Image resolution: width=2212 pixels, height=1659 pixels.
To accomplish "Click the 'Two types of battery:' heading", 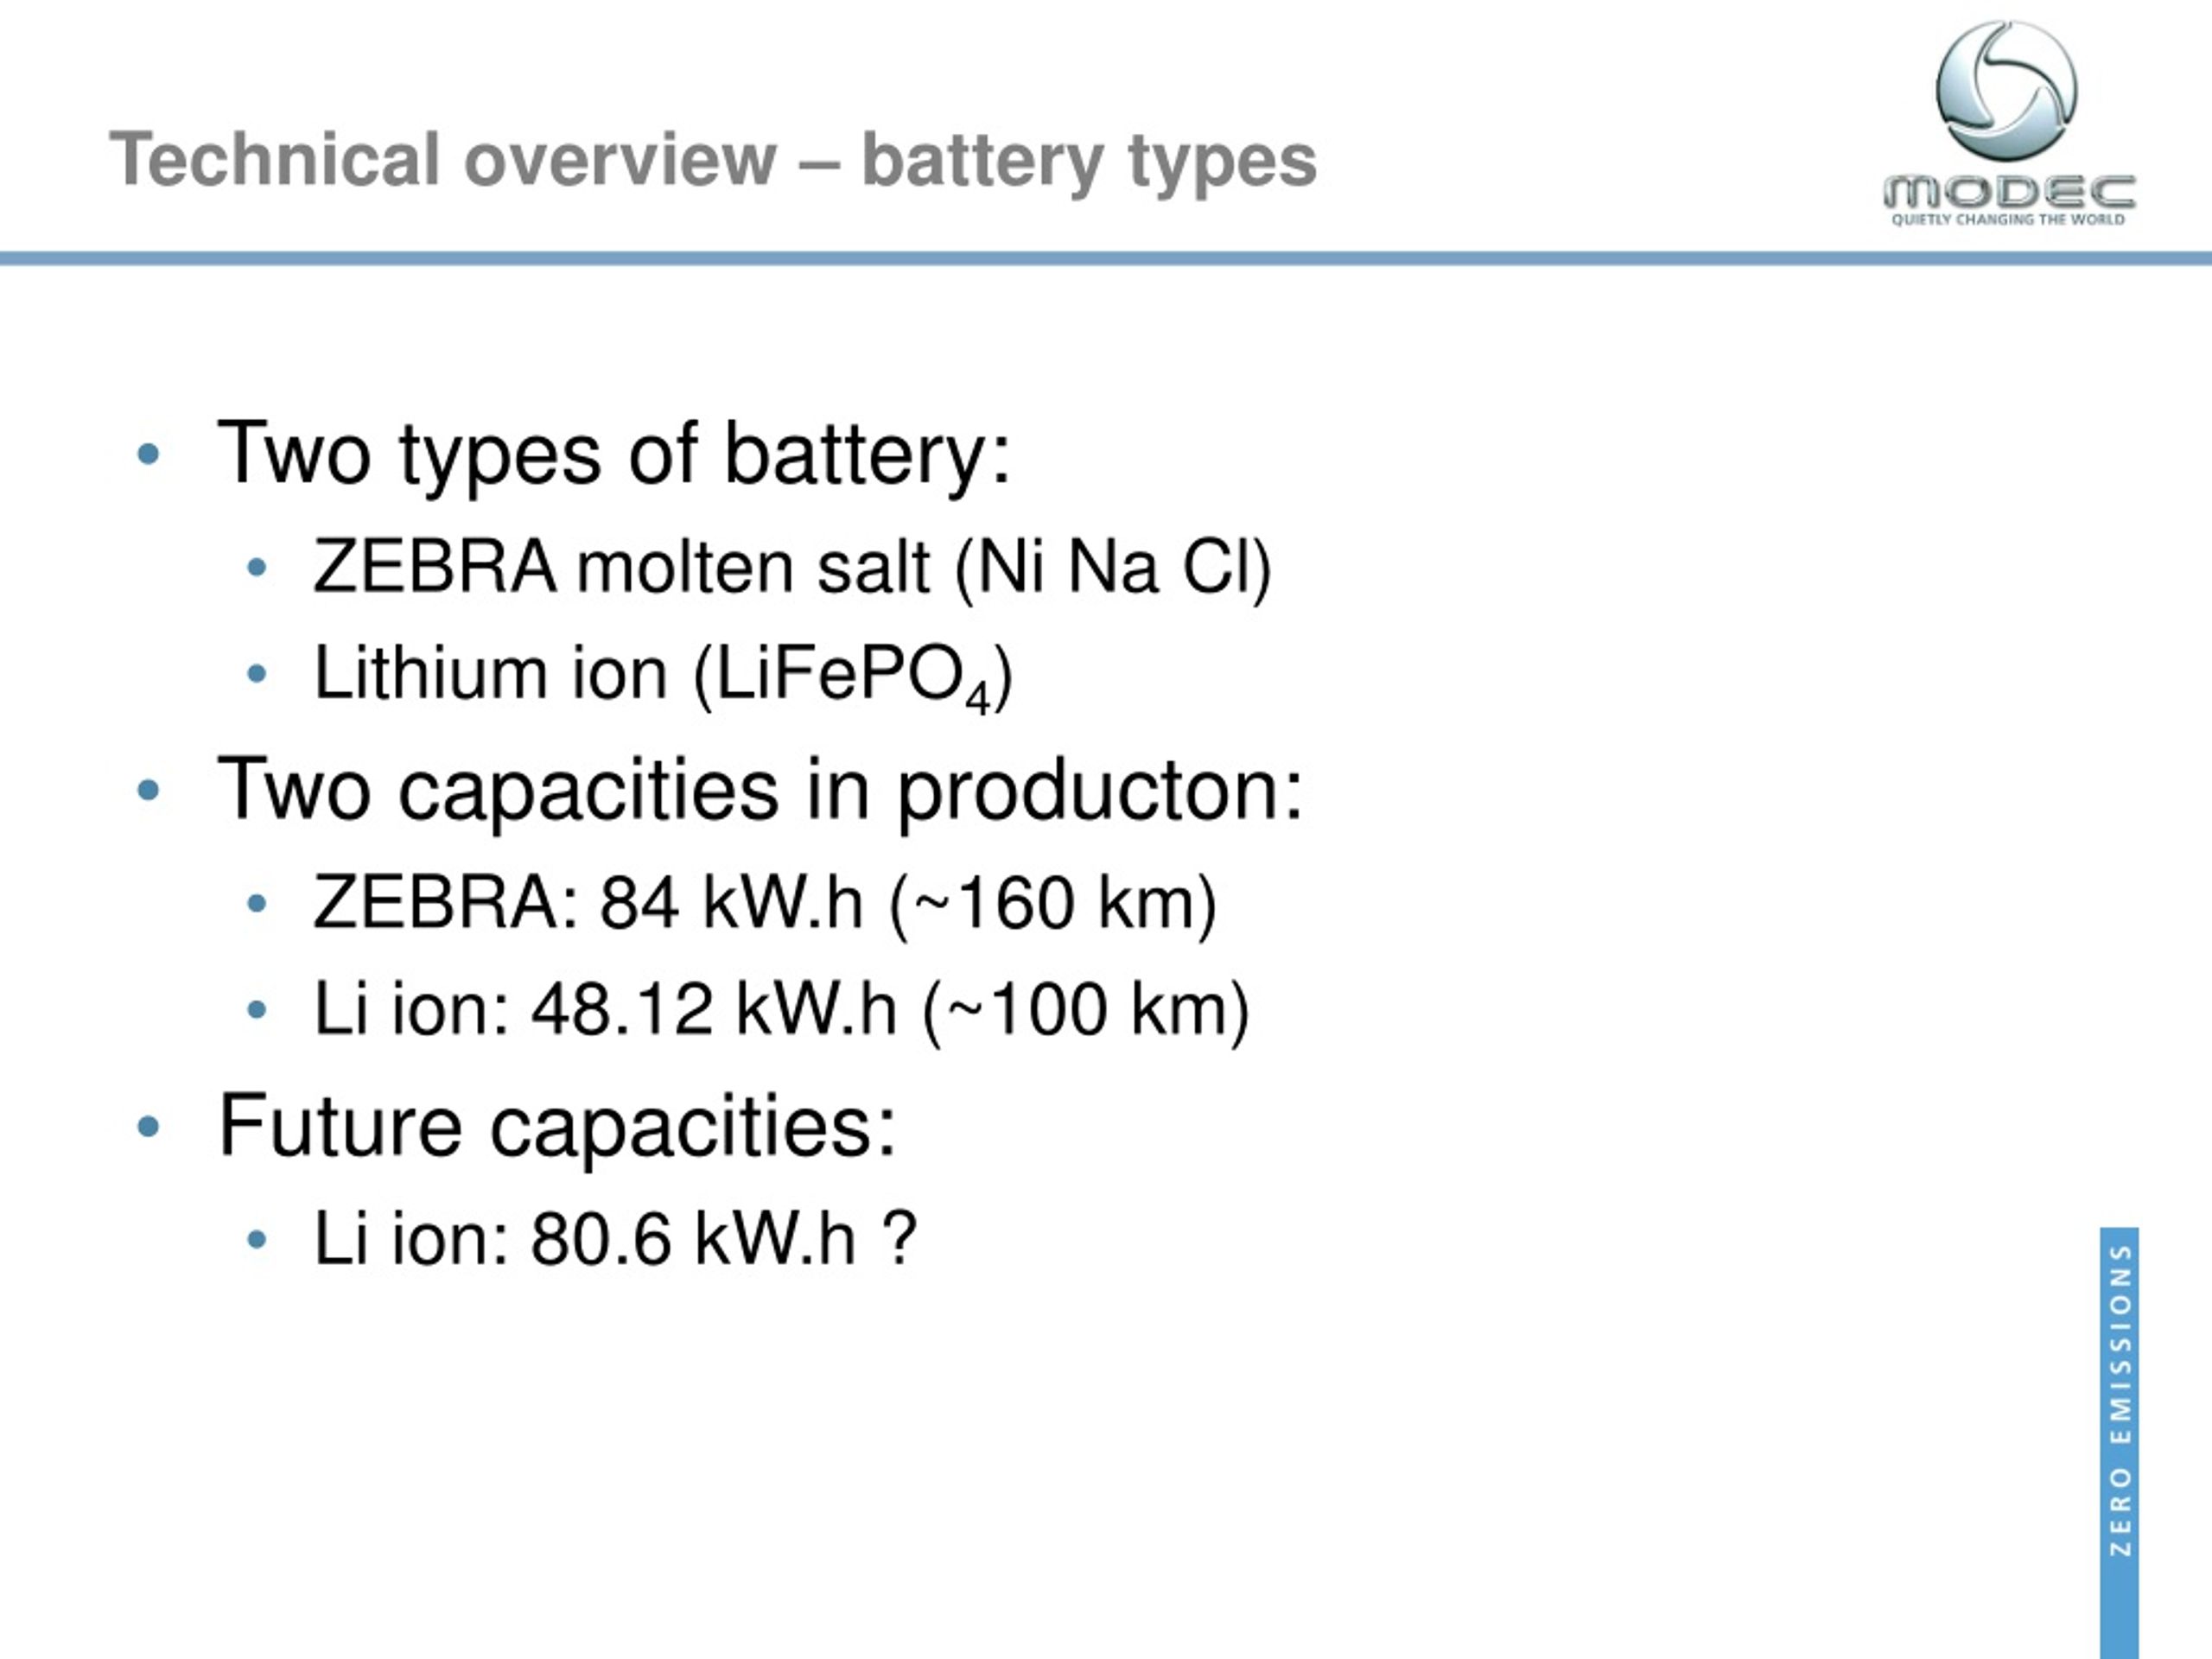I will [614, 455].
